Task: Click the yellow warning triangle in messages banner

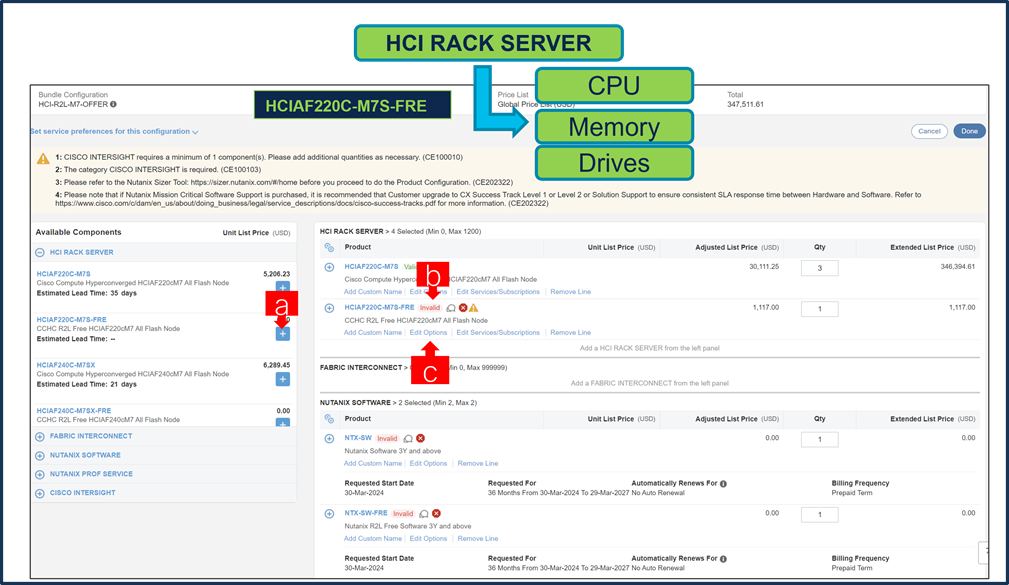Action: 43,158
